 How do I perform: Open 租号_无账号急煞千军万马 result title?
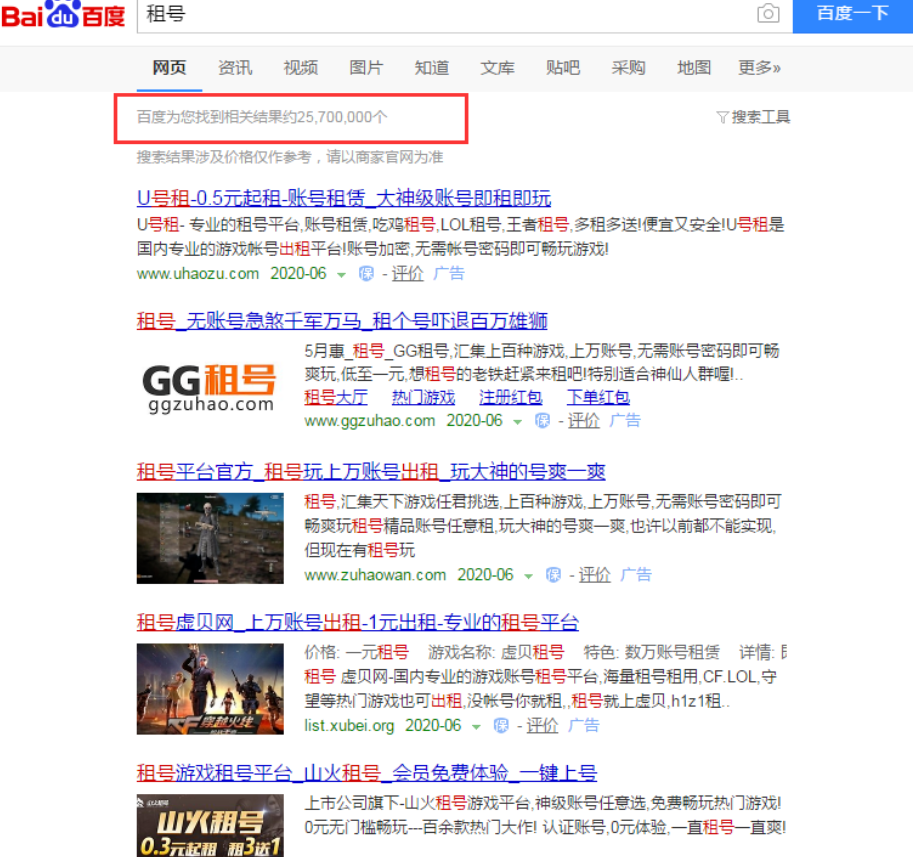coord(342,321)
